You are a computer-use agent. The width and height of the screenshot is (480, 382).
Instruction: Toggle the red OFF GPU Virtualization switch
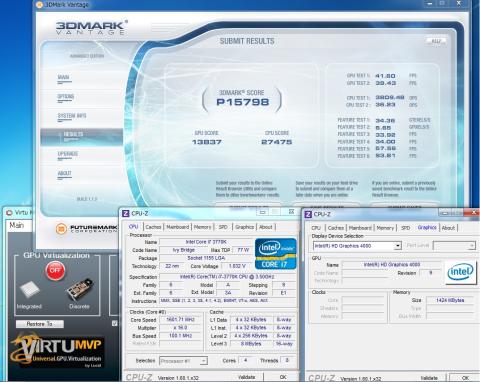tap(55, 271)
